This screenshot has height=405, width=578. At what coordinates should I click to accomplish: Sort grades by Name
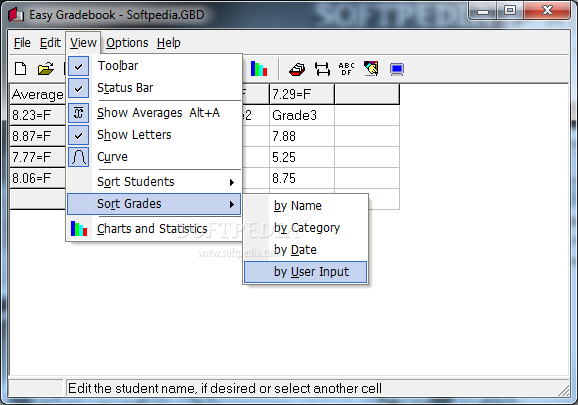(x=306, y=206)
